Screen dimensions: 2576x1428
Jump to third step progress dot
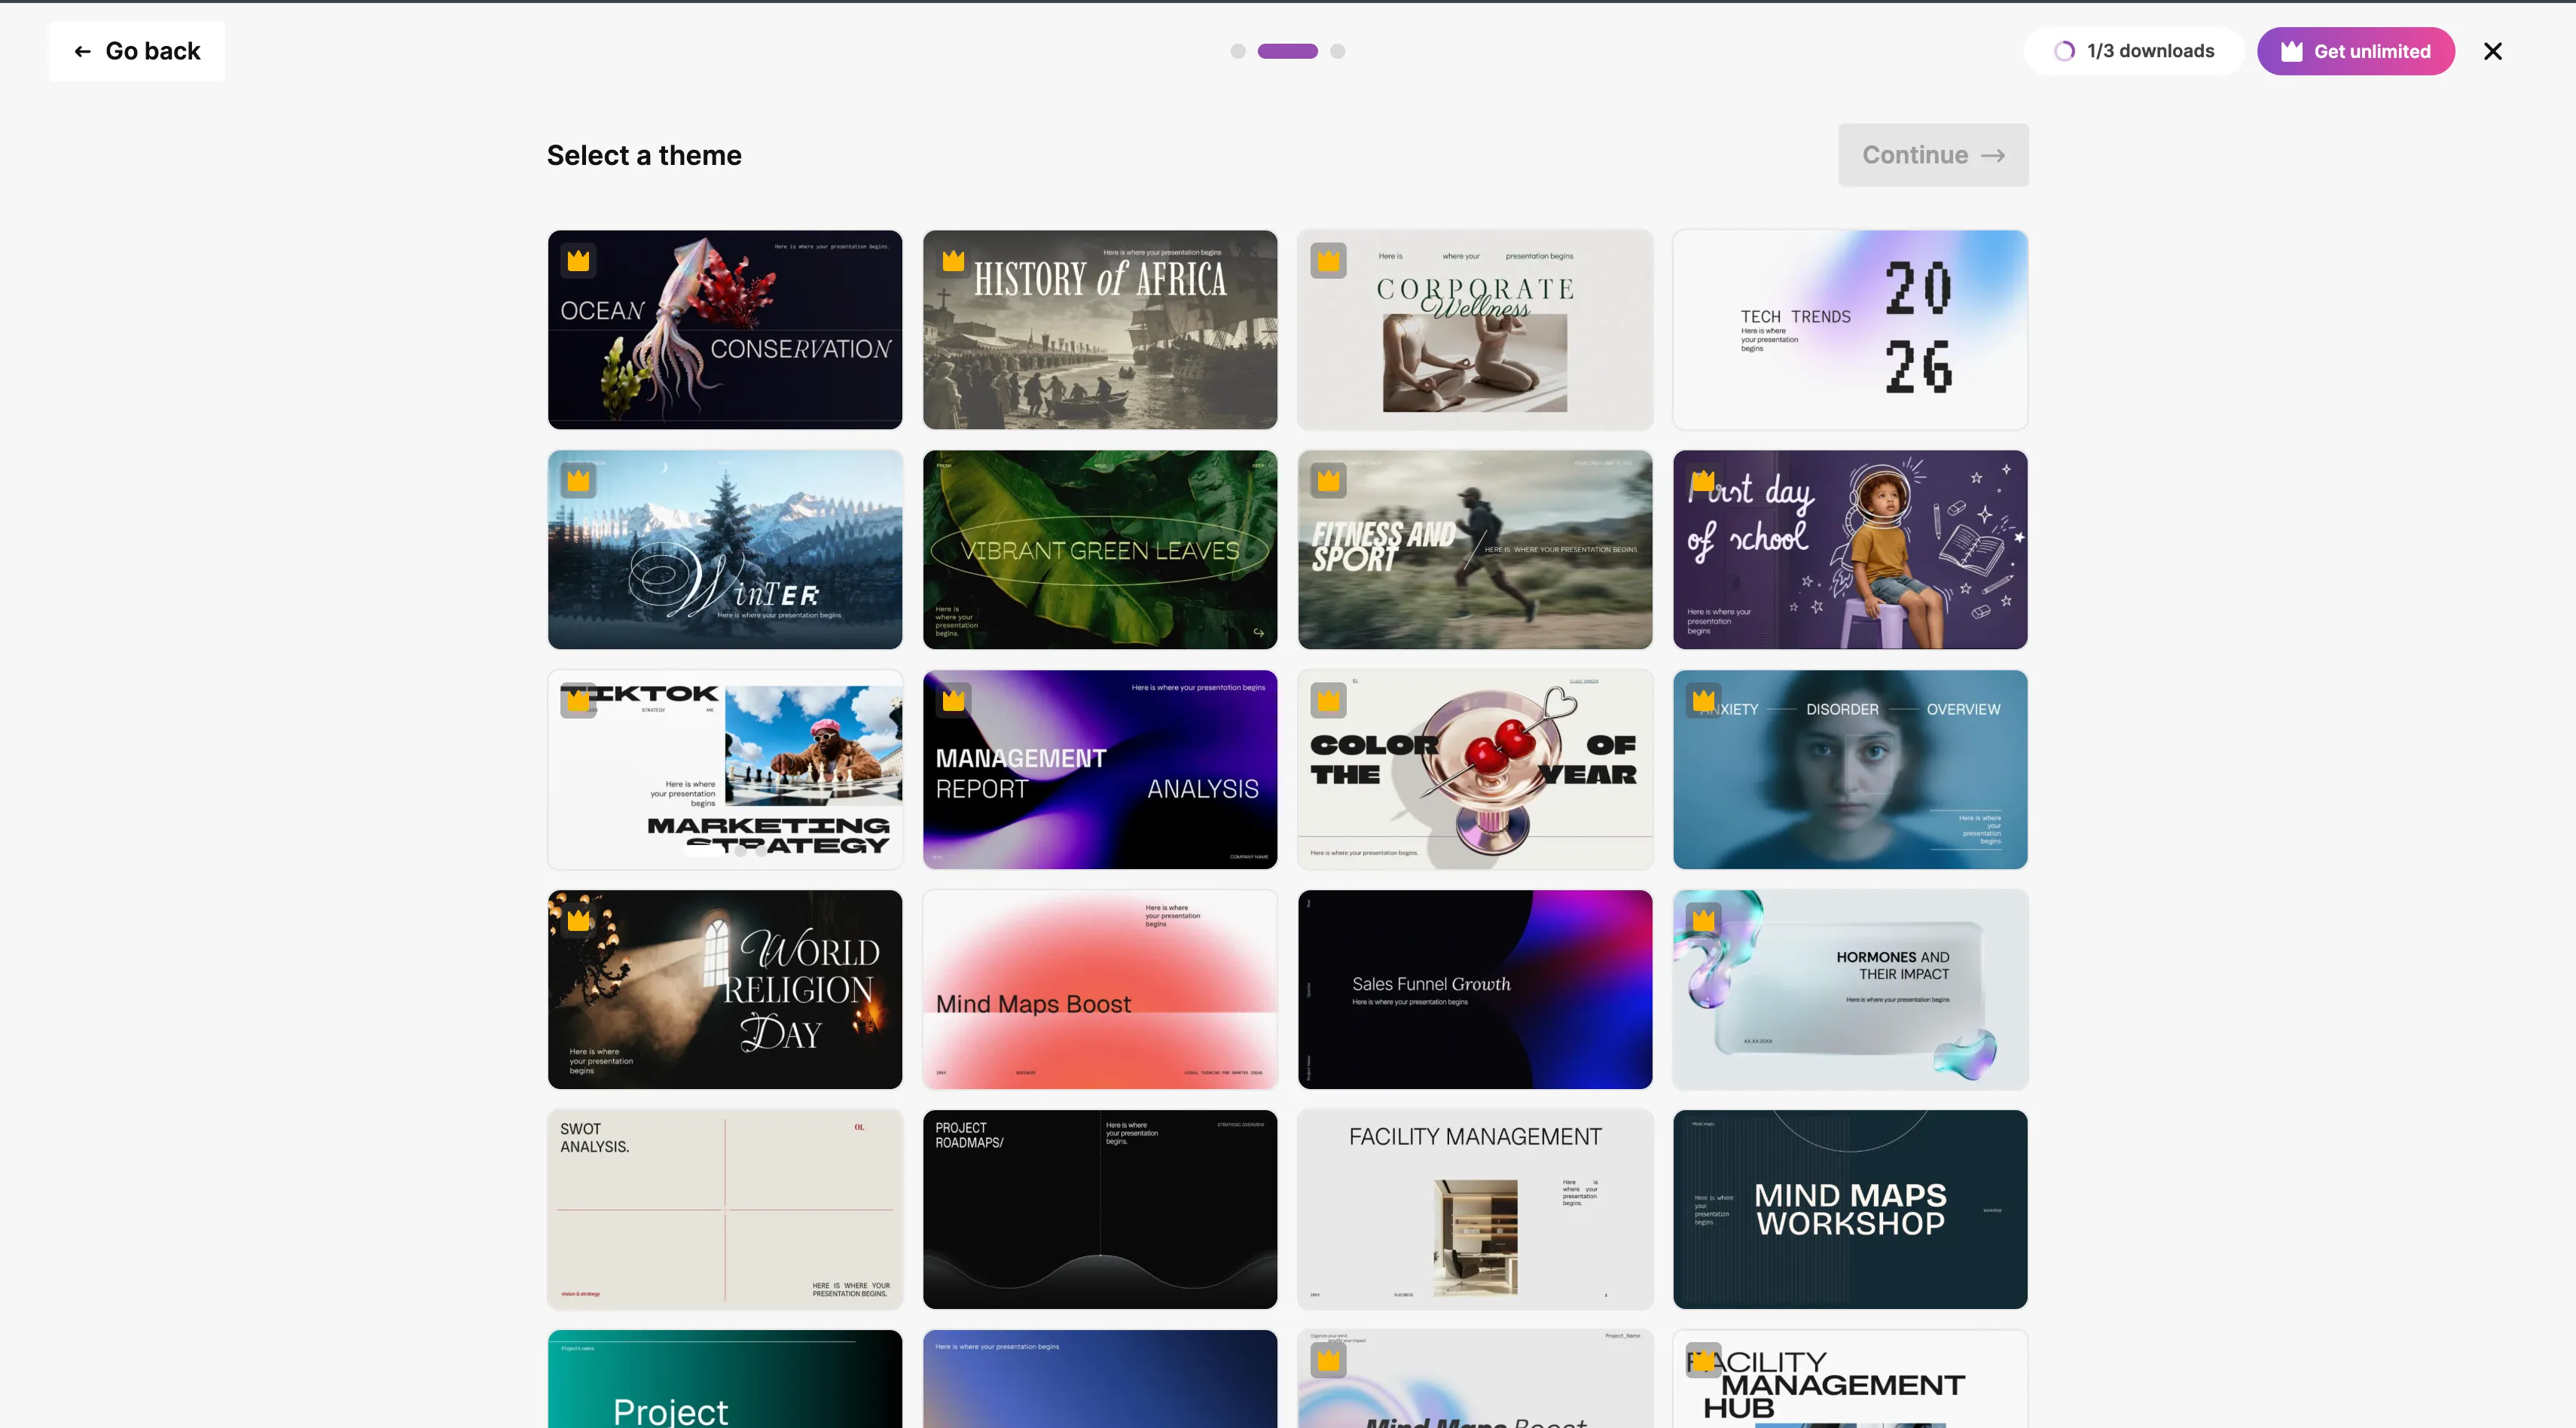pos(1338,51)
